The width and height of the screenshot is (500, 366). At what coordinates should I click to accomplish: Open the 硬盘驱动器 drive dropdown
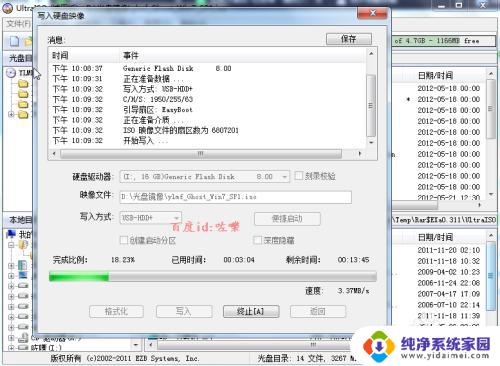(284, 177)
